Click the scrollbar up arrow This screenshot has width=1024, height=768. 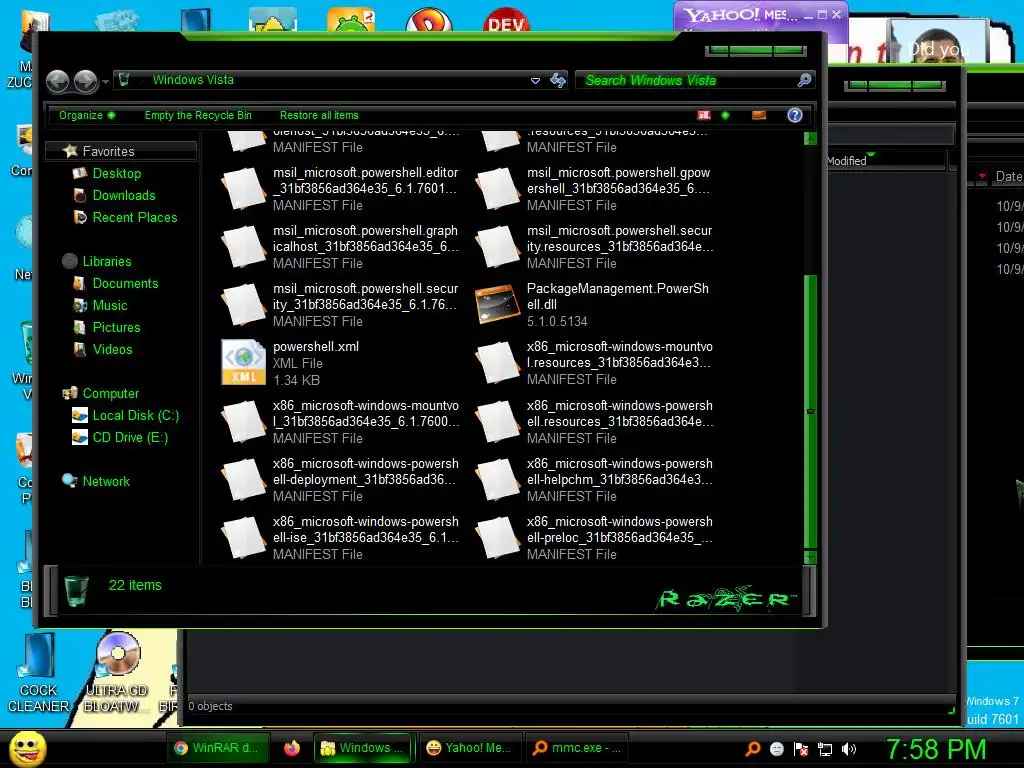click(x=810, y=138)
